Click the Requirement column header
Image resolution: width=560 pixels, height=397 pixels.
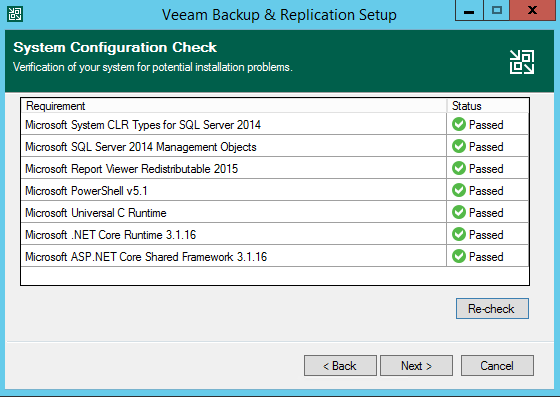[234, 106]
